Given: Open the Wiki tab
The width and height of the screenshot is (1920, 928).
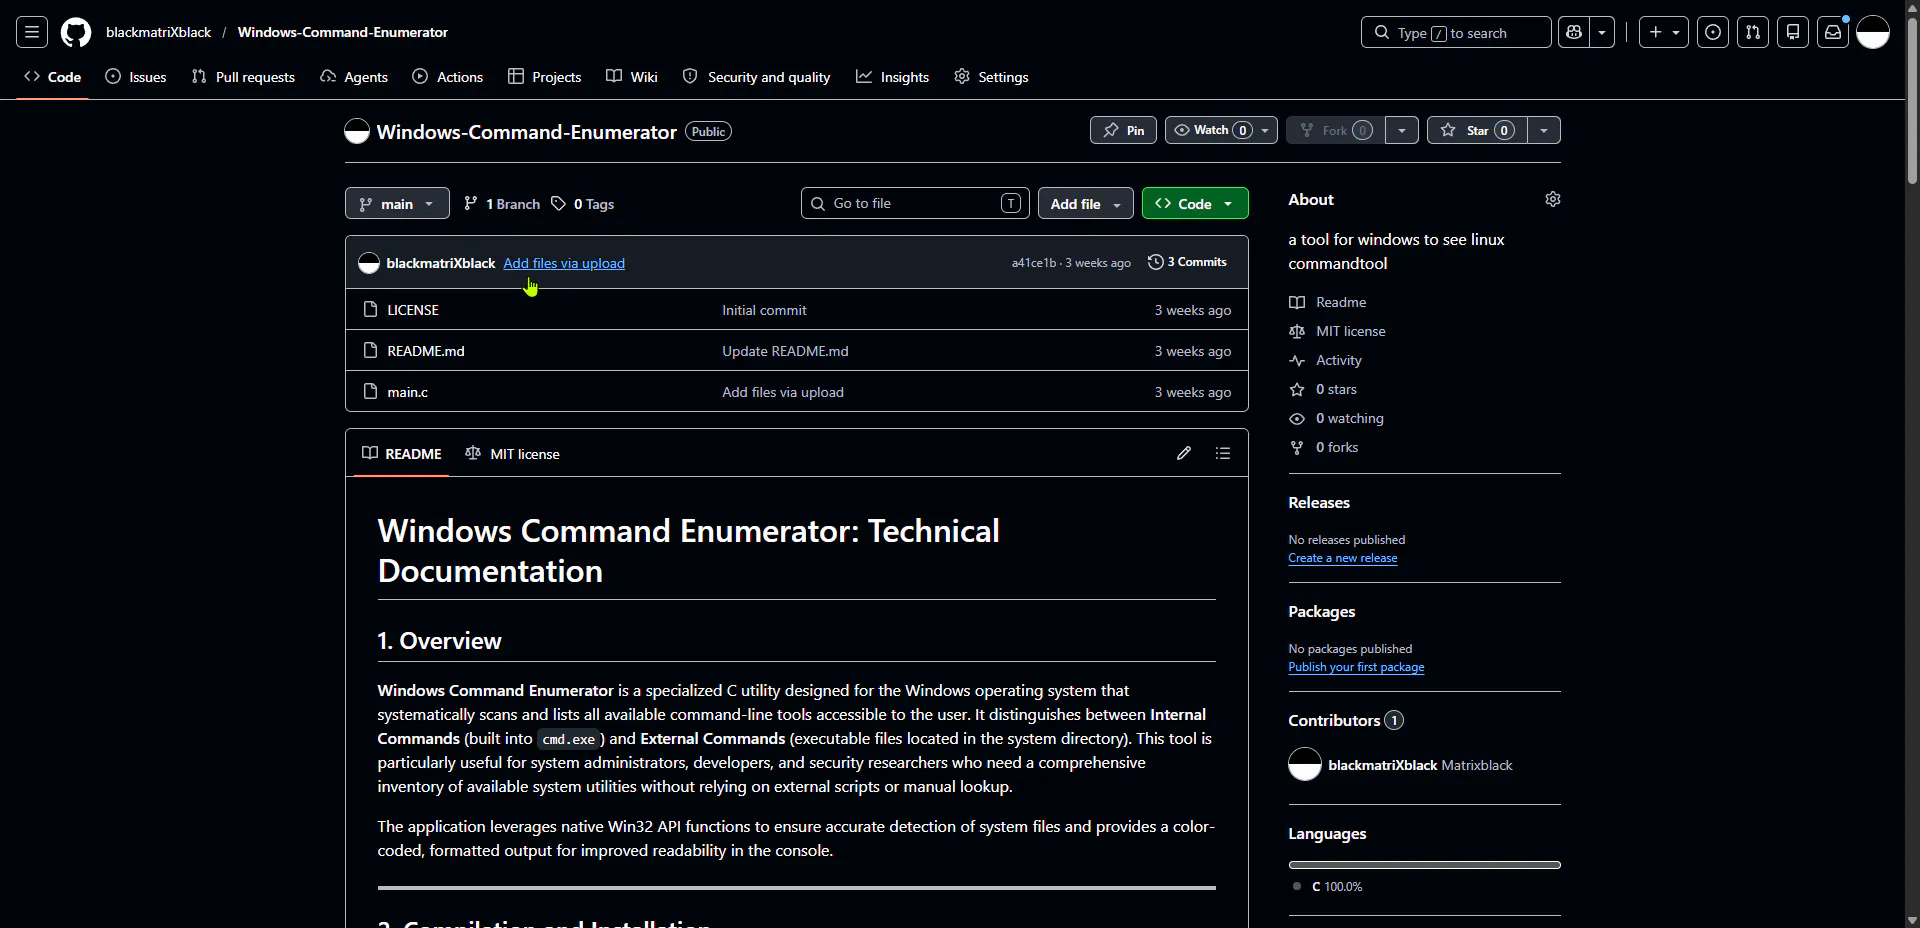Looking at the screenshot, I should click(632, 77).
